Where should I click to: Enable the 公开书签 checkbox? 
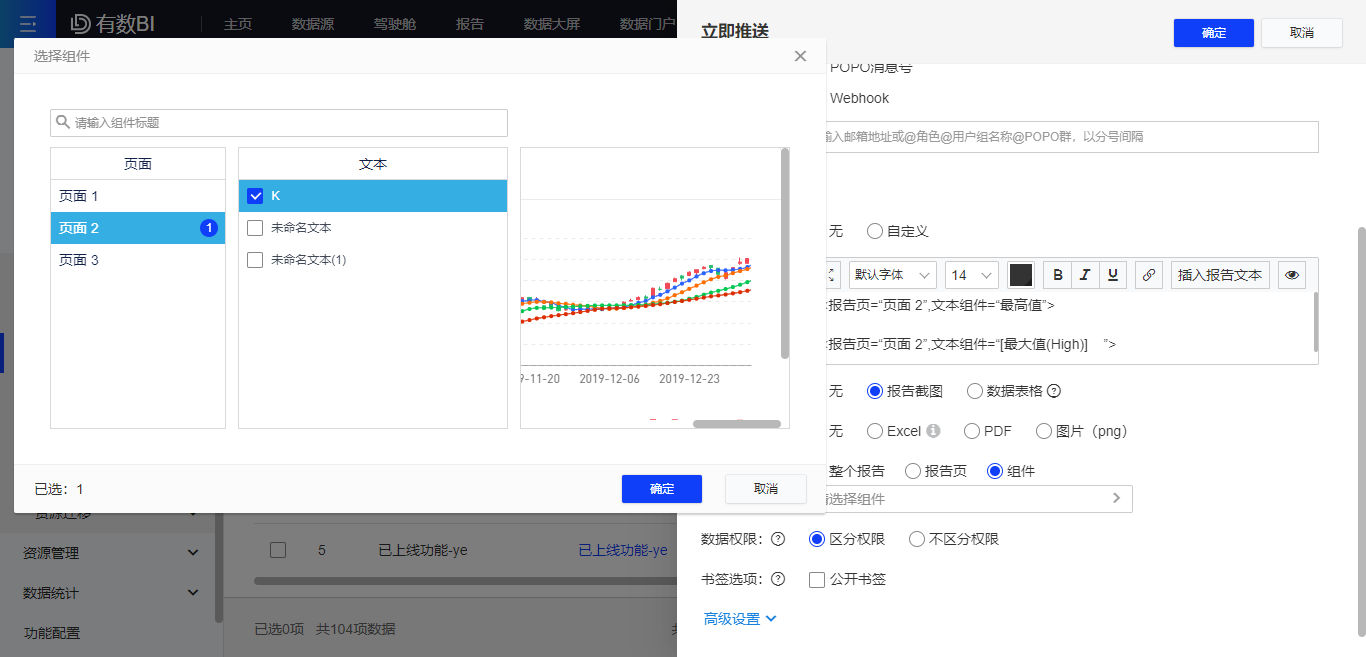tap(817, 579)
